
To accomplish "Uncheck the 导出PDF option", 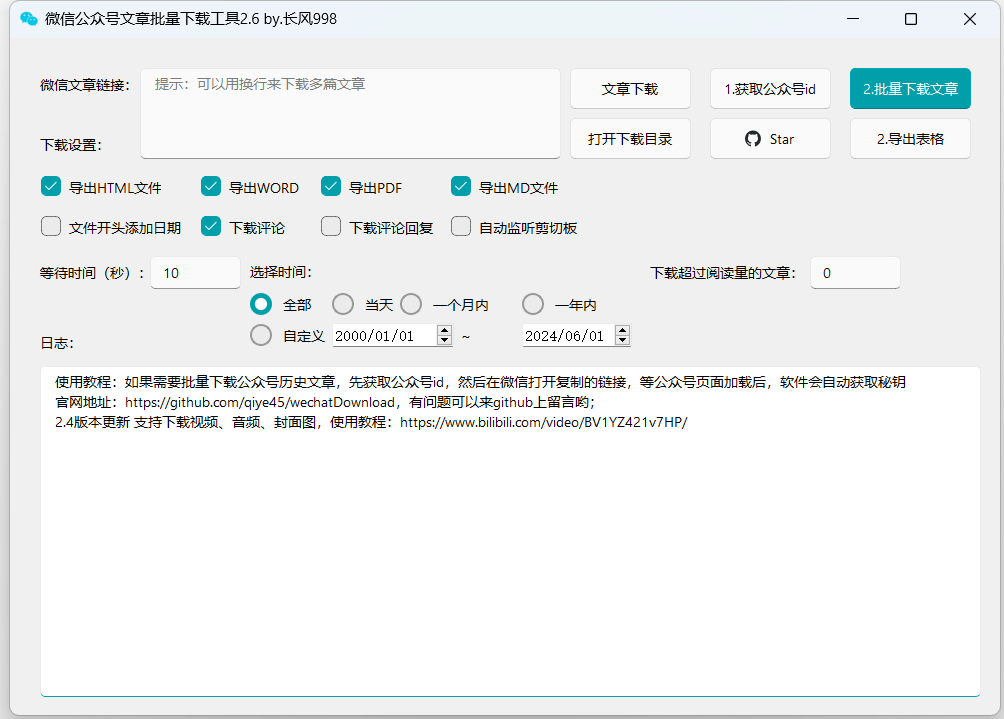I will [330, 187].
